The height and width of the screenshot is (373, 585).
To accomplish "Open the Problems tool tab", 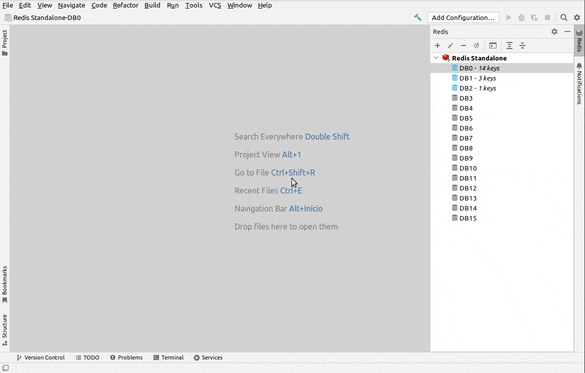I will 126,357.
